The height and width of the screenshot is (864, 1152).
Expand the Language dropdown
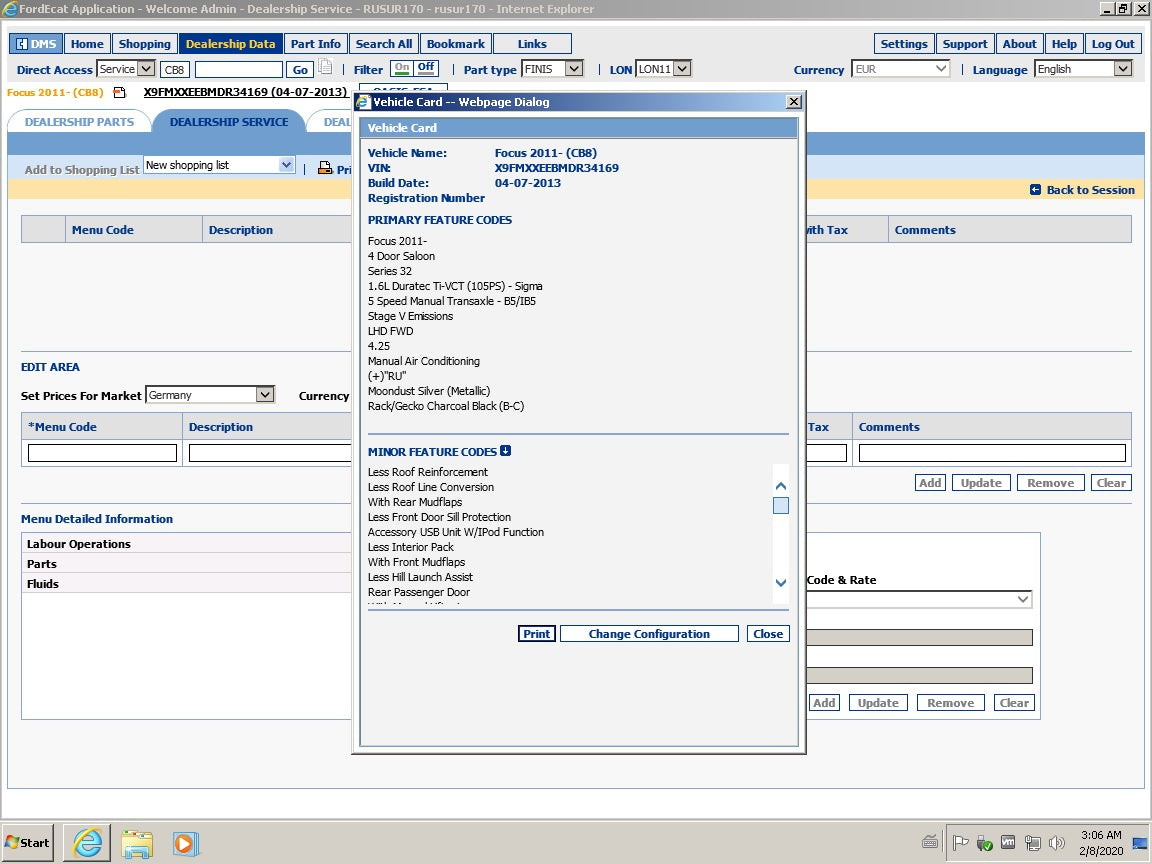pyautogui.click(x=1122, y=69)
